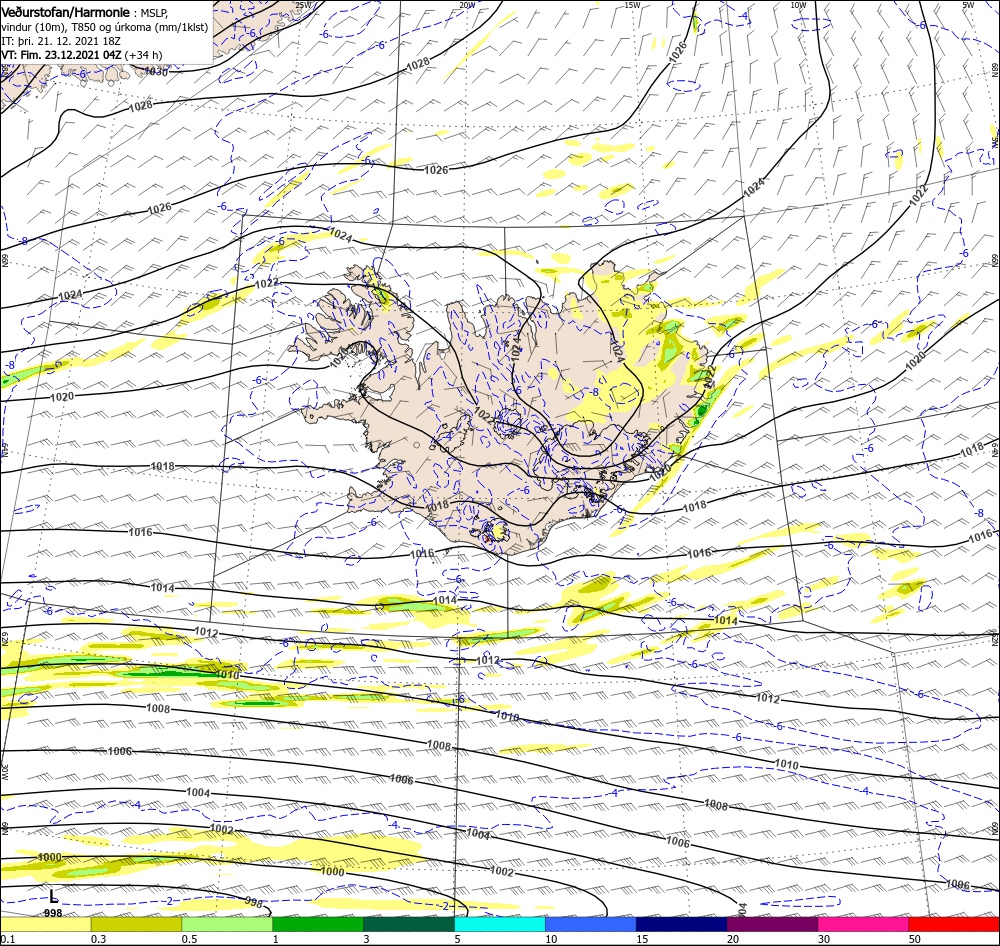Image resolution: width=1000 pixels, height=946 pixels.
Task: Select the navy 15 mm legend color band
Action: pos(682,924)
